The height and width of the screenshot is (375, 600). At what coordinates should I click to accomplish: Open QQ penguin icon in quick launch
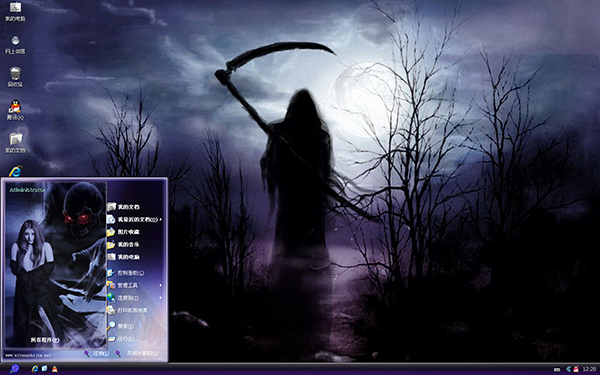pos(54,368)
